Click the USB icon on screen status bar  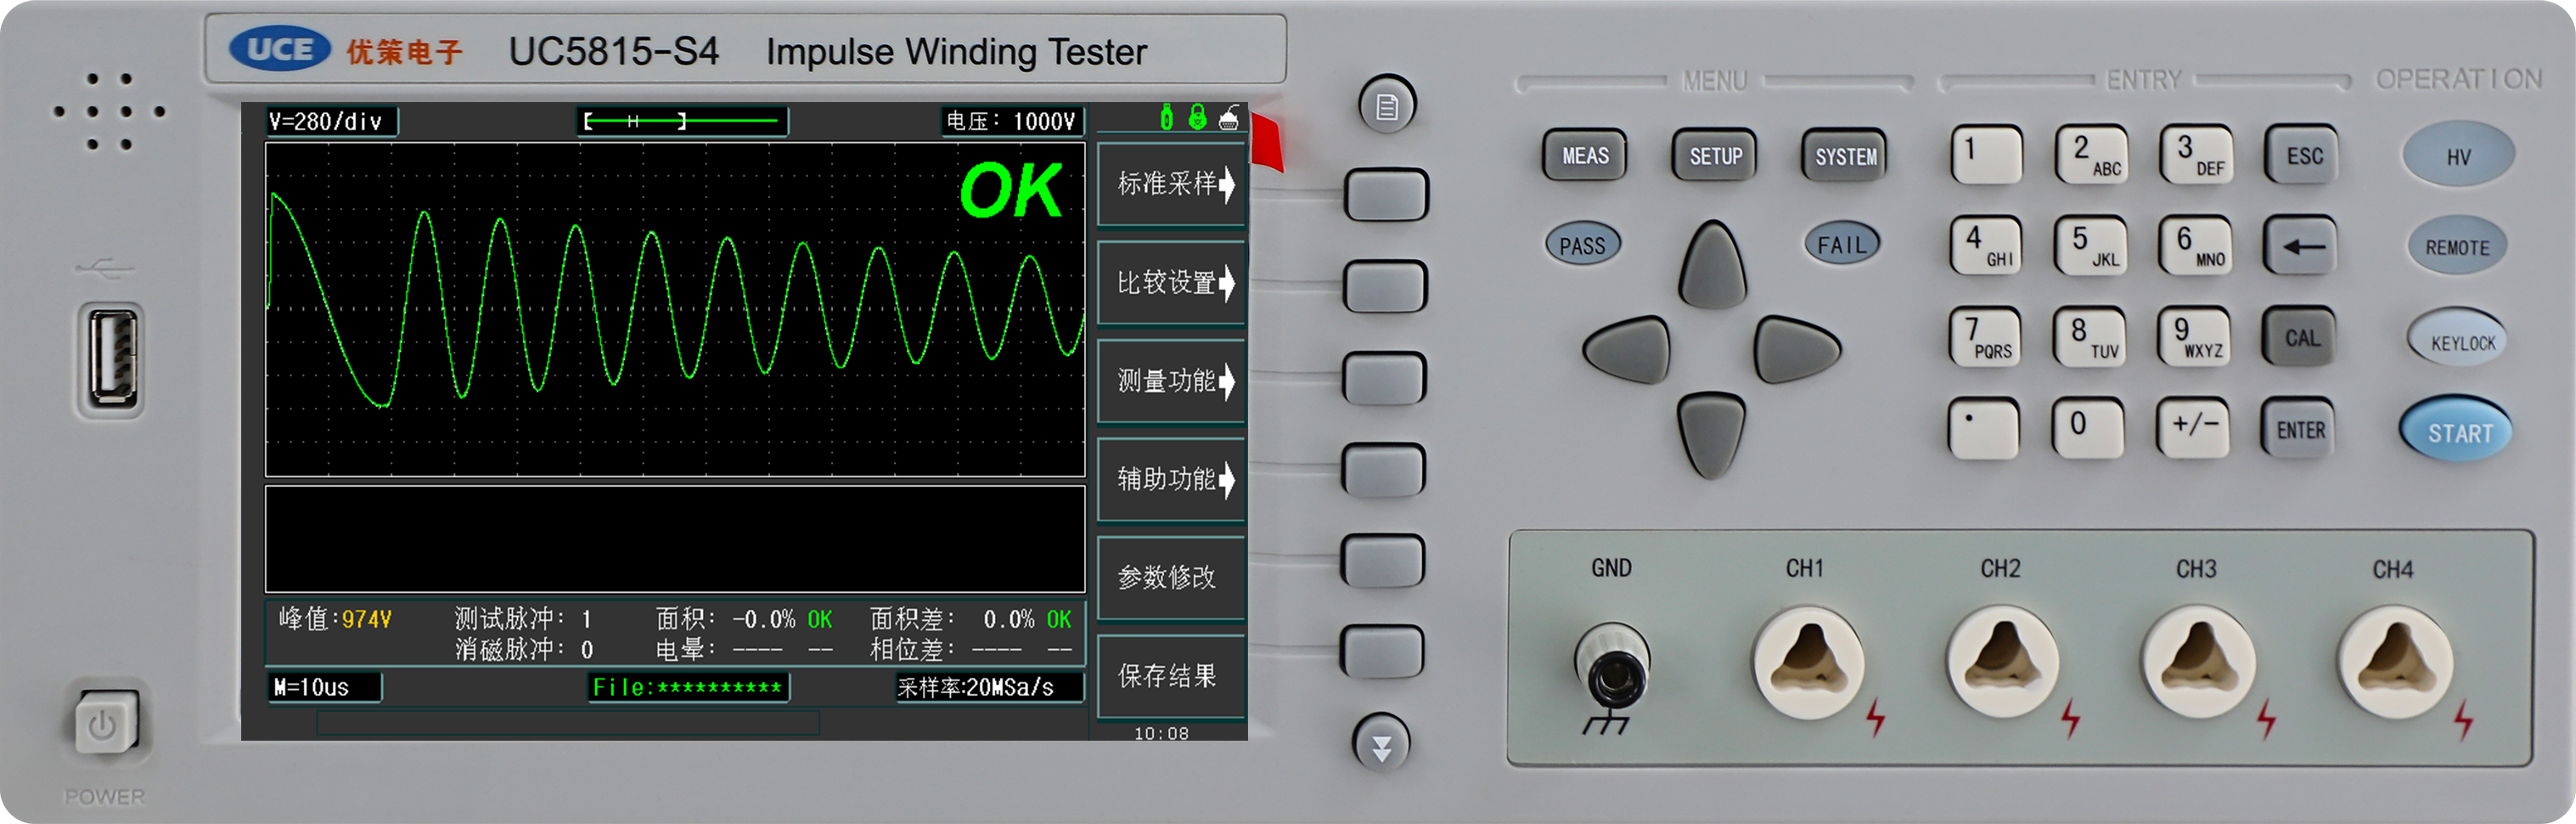1166,118
